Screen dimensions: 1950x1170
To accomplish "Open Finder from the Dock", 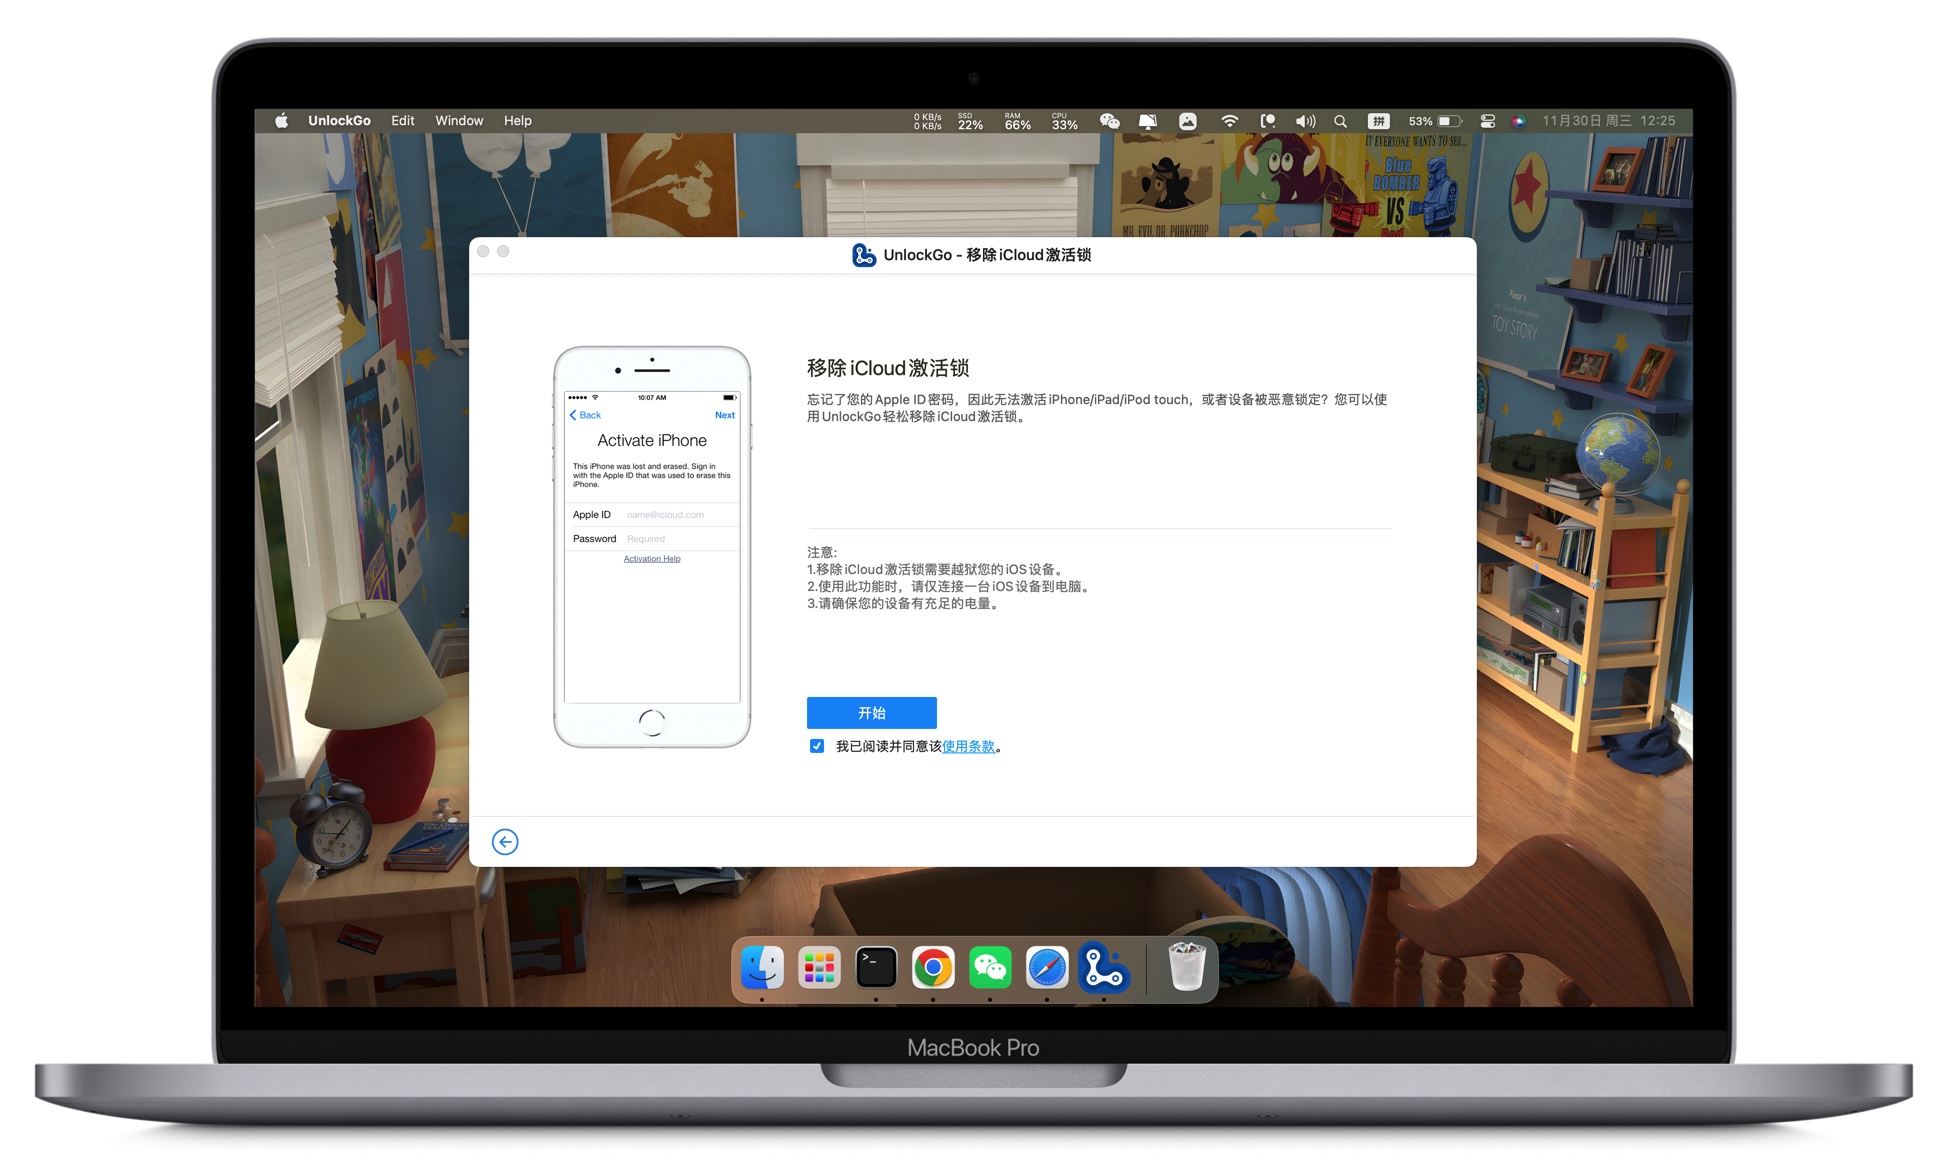I will (x=762, y=968).
